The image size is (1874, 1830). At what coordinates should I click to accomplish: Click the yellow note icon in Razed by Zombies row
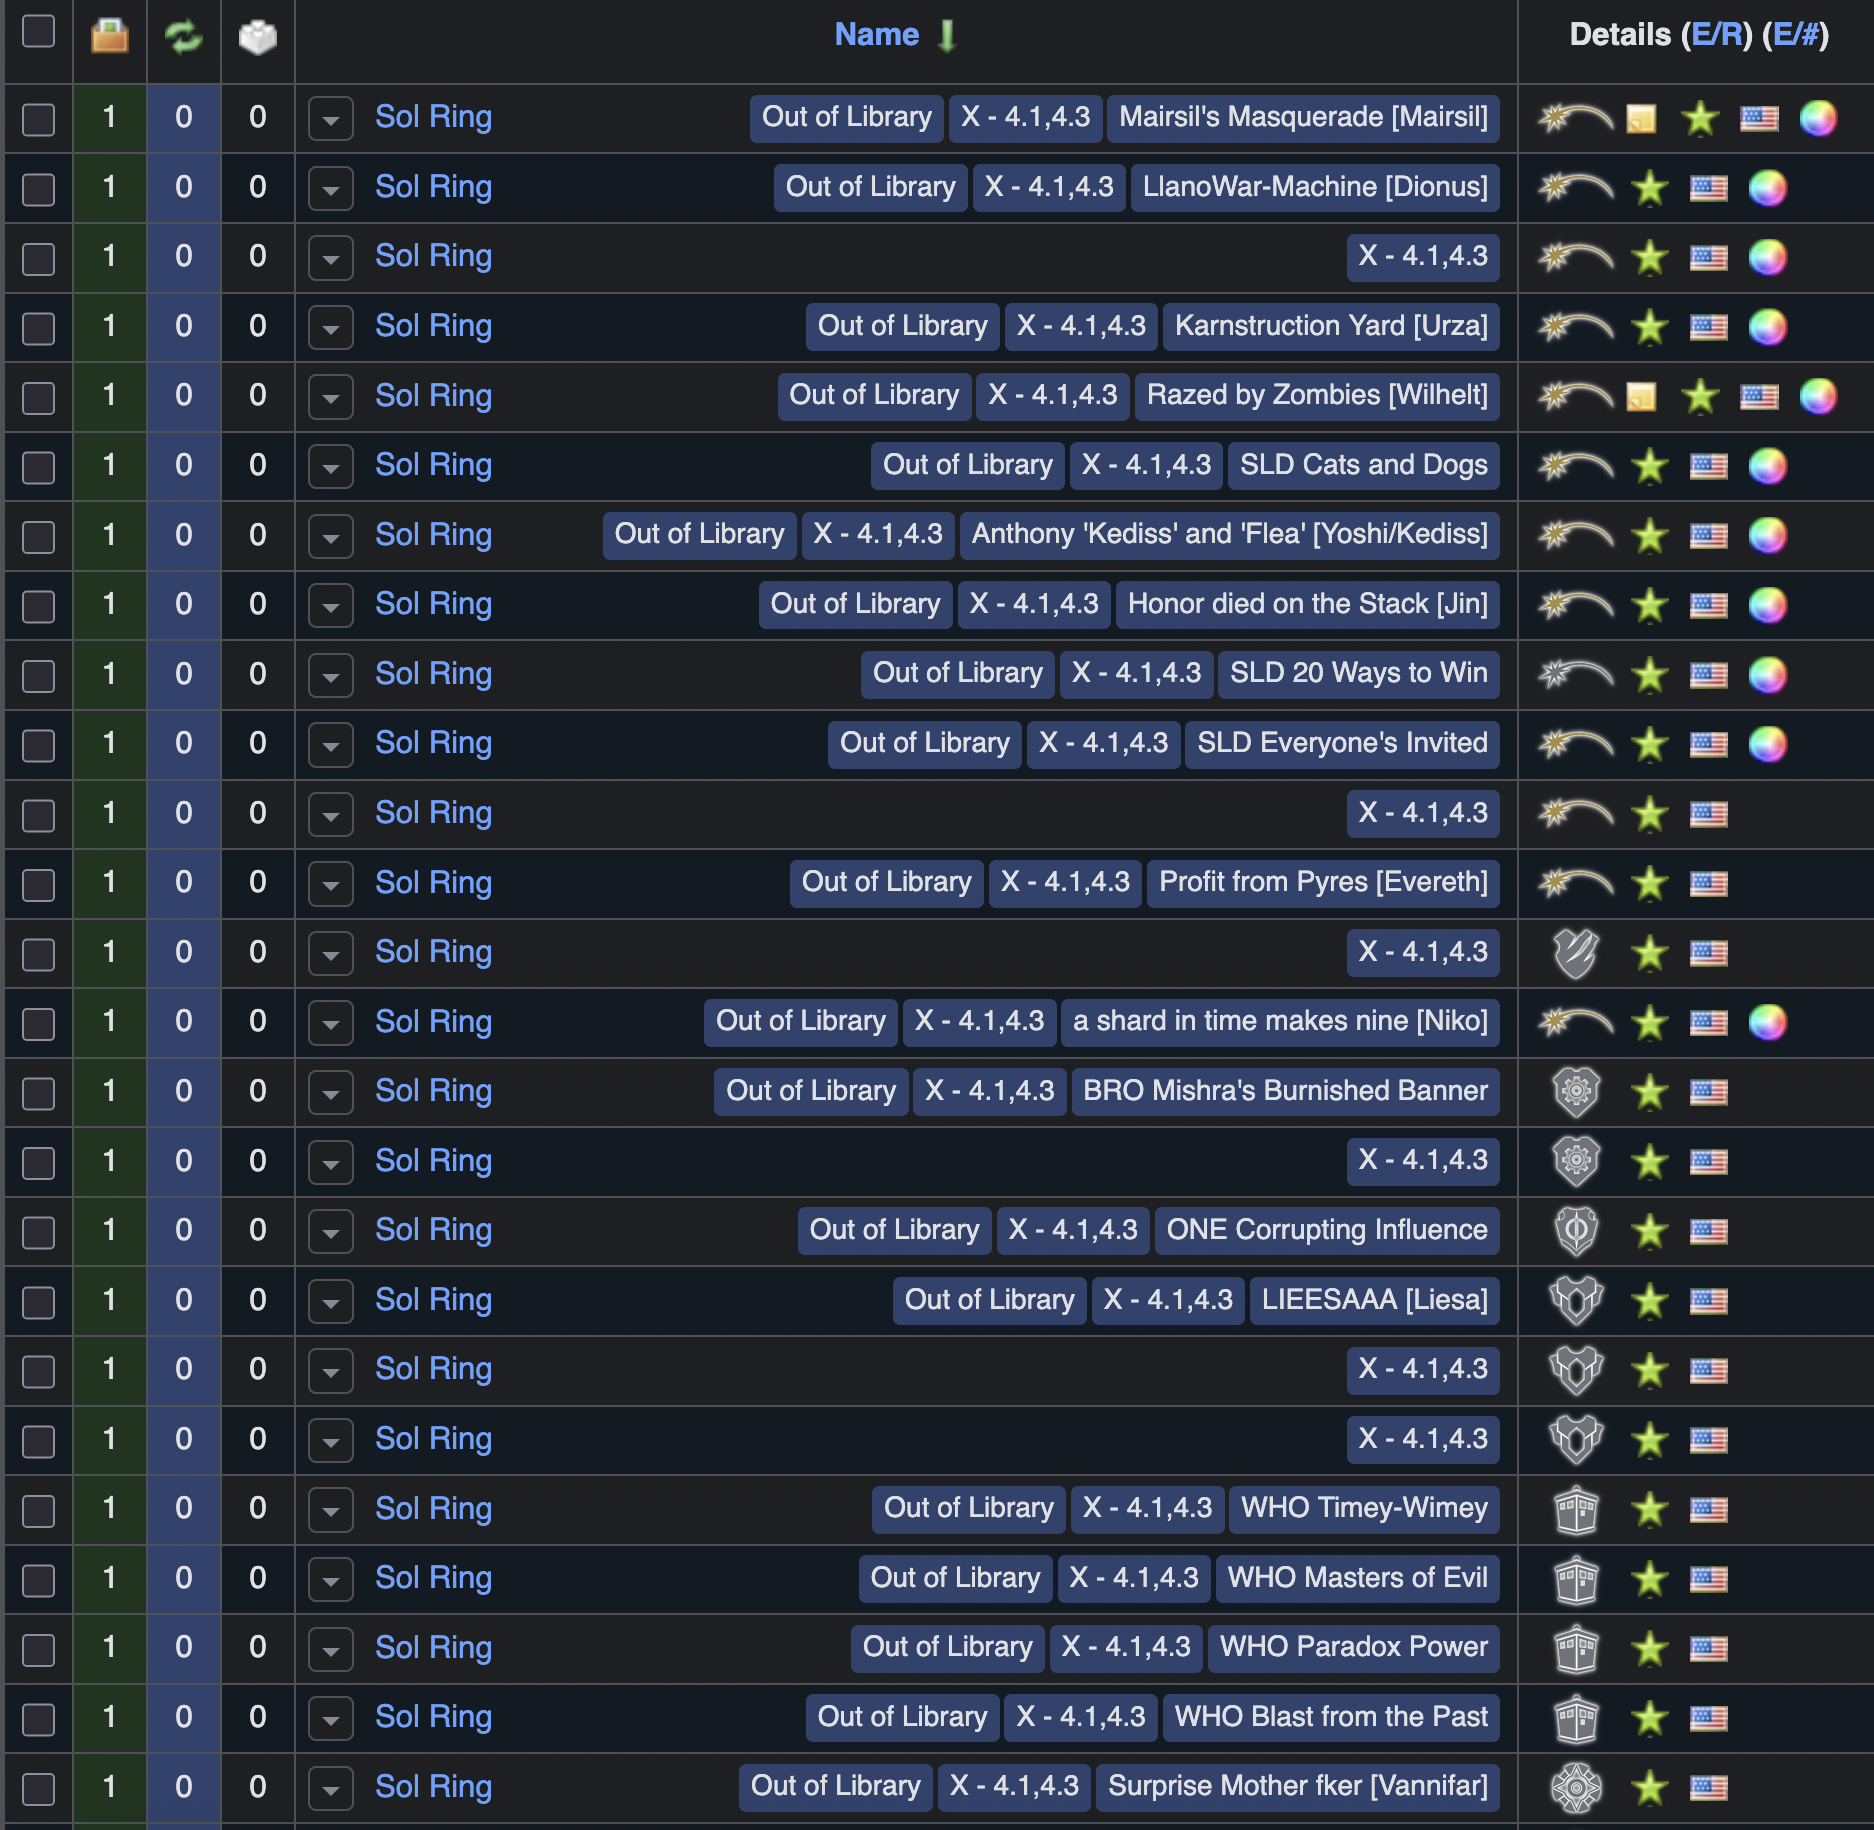point(1640,397)
